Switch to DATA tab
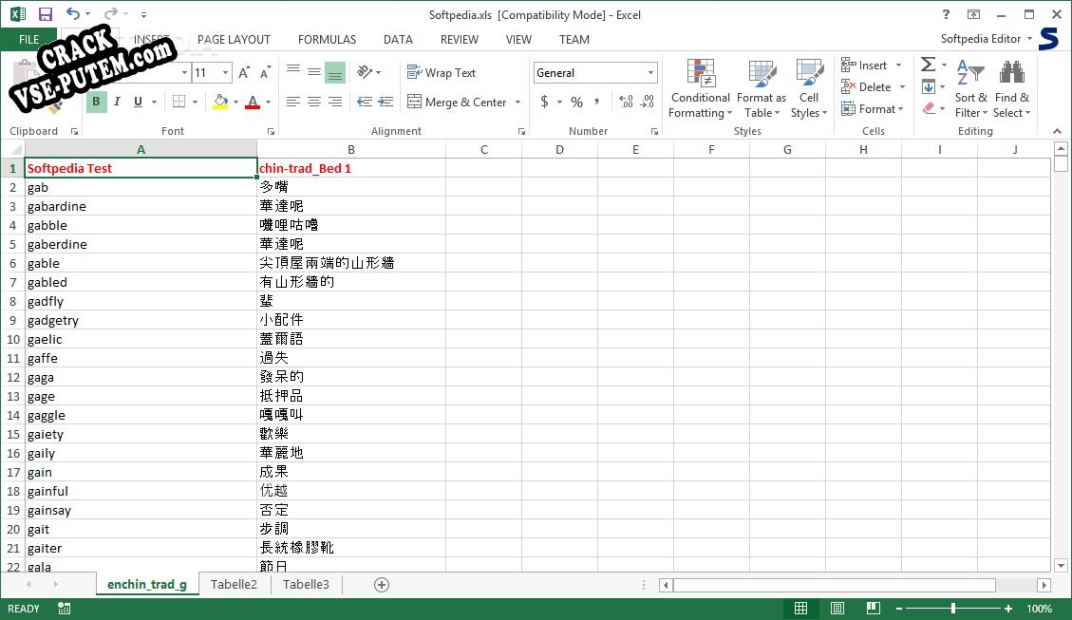 coord(398,40)
